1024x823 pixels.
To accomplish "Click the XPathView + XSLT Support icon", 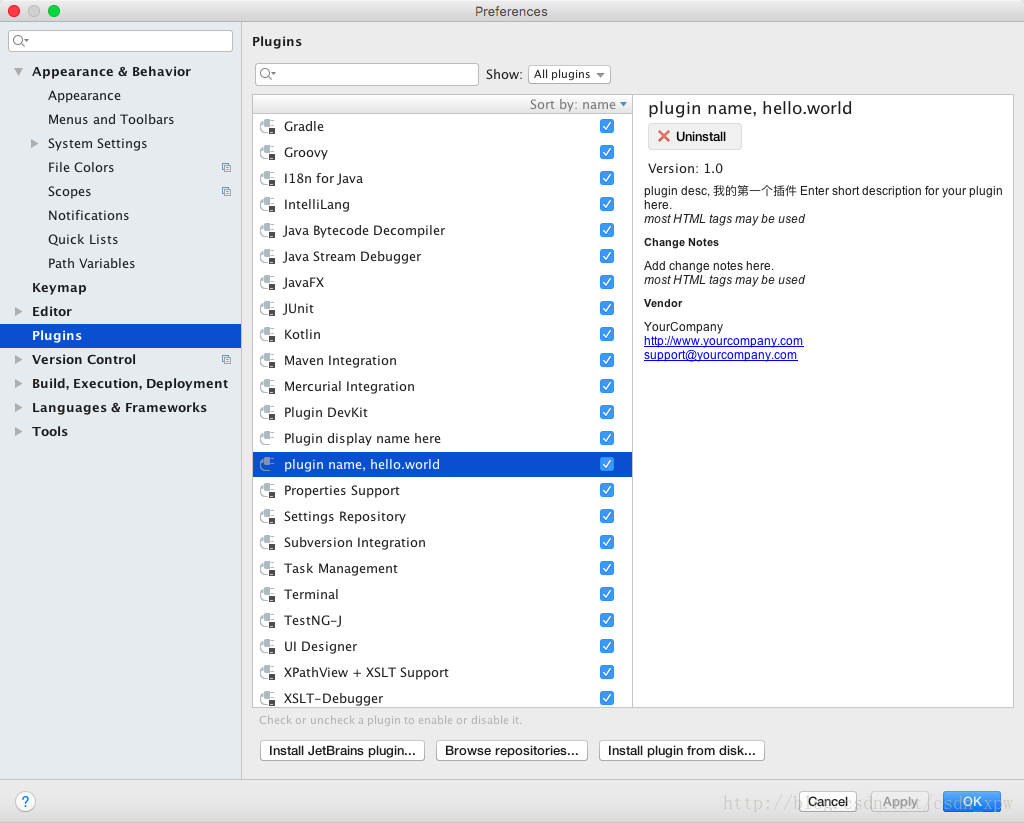I will [x=268, y=673].
